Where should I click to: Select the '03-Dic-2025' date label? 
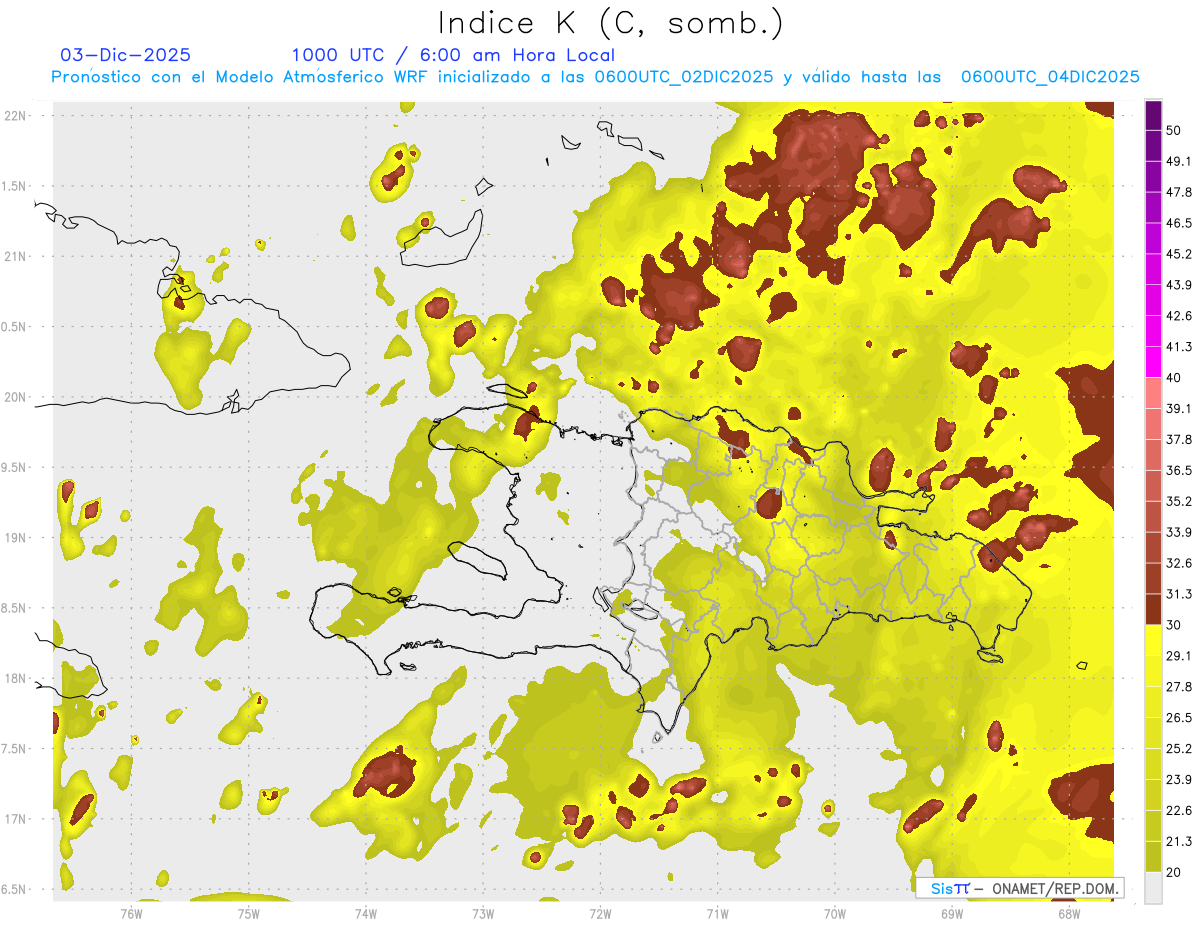pos(126,55)
